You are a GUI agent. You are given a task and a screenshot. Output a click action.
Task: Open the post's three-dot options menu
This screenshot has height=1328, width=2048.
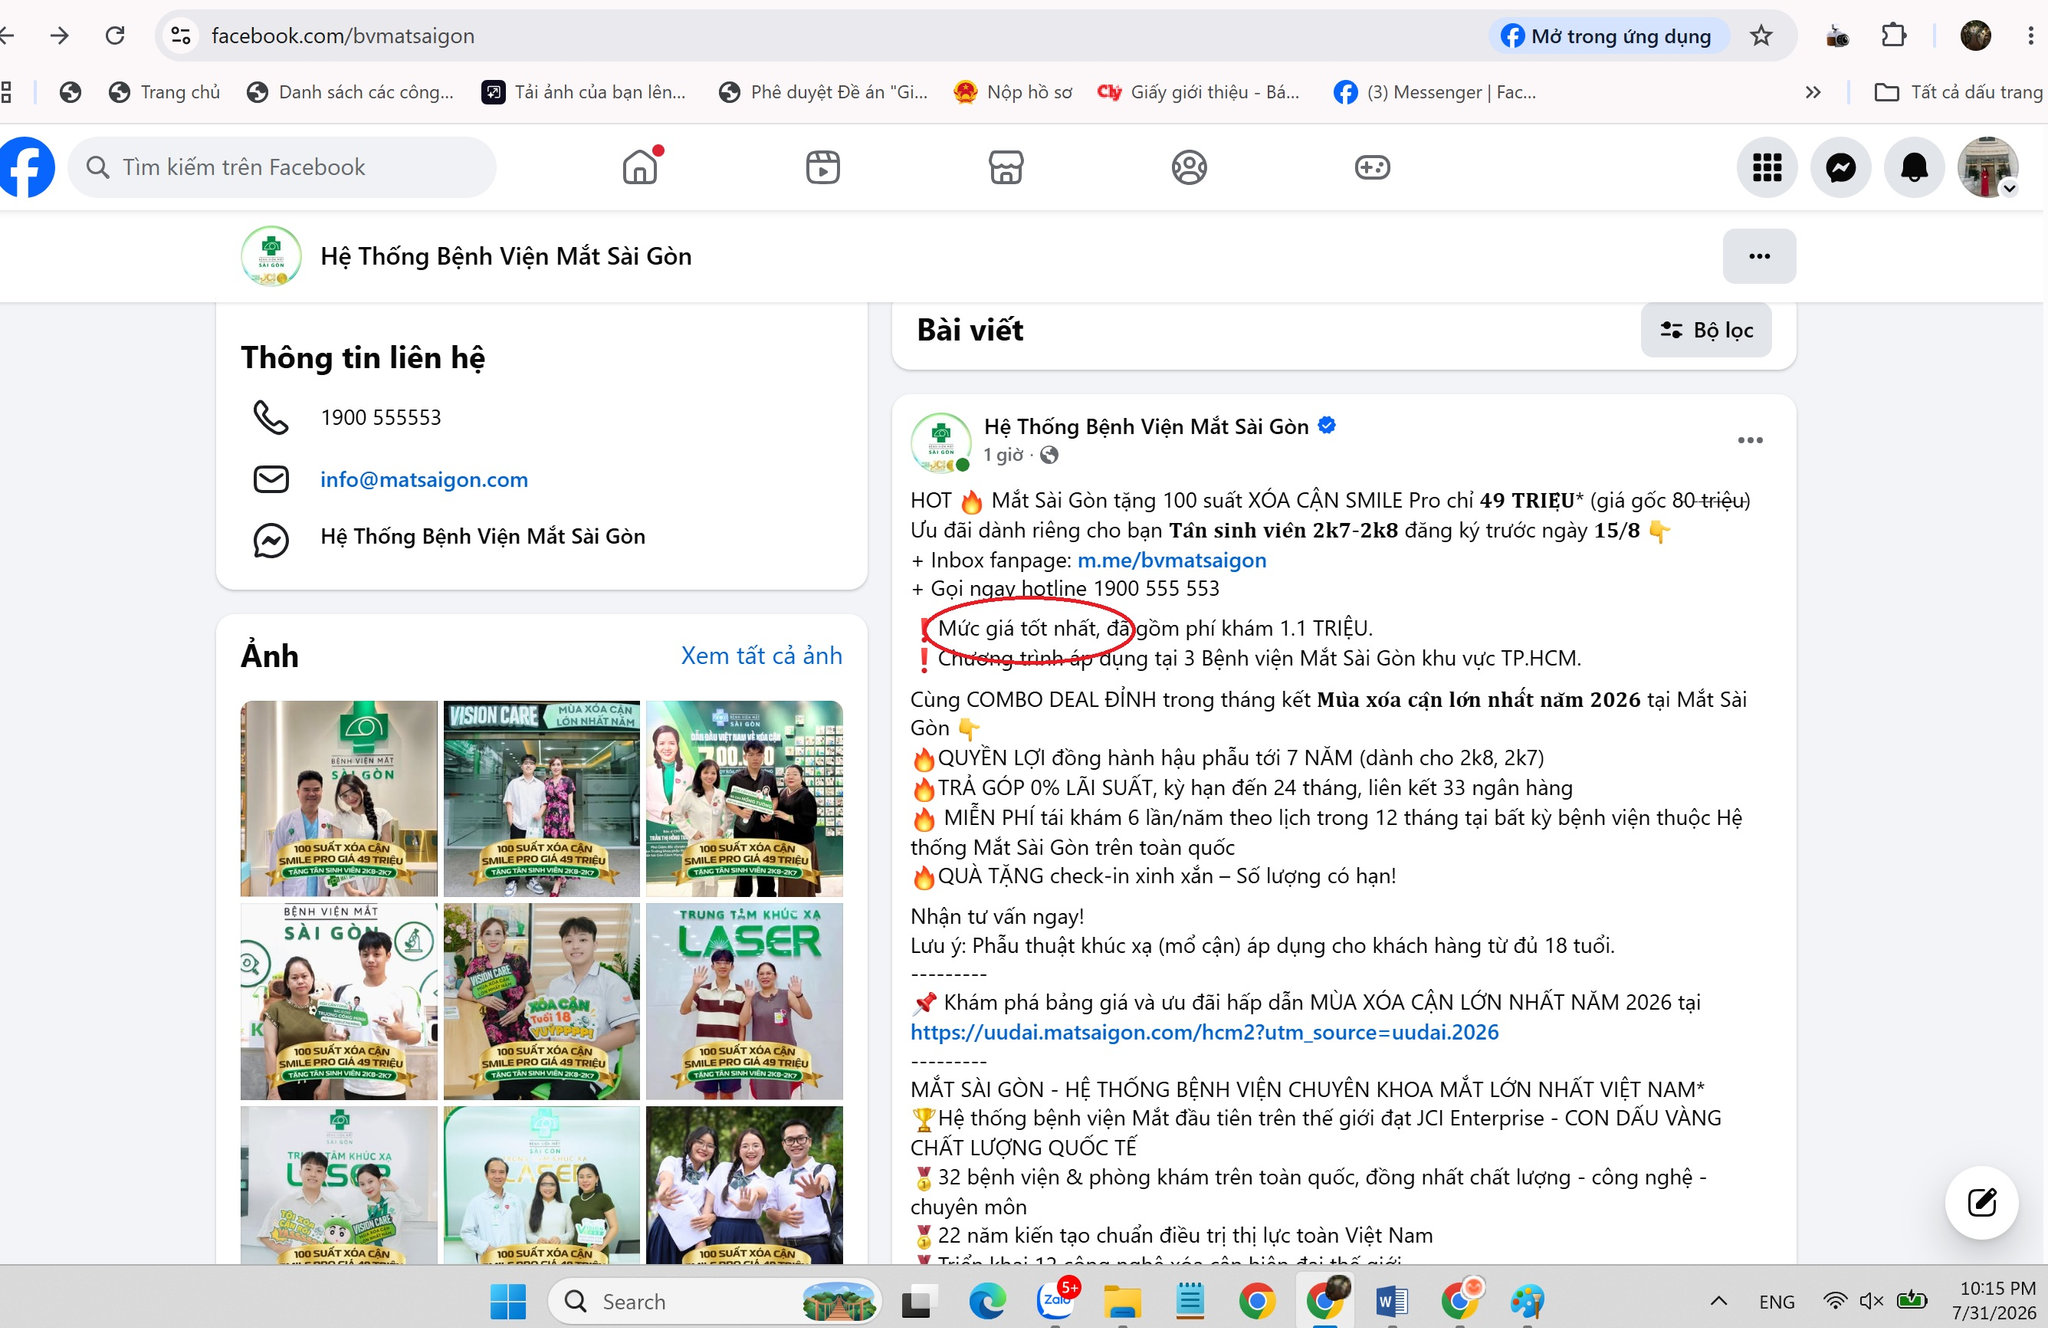coord(1750,440)
